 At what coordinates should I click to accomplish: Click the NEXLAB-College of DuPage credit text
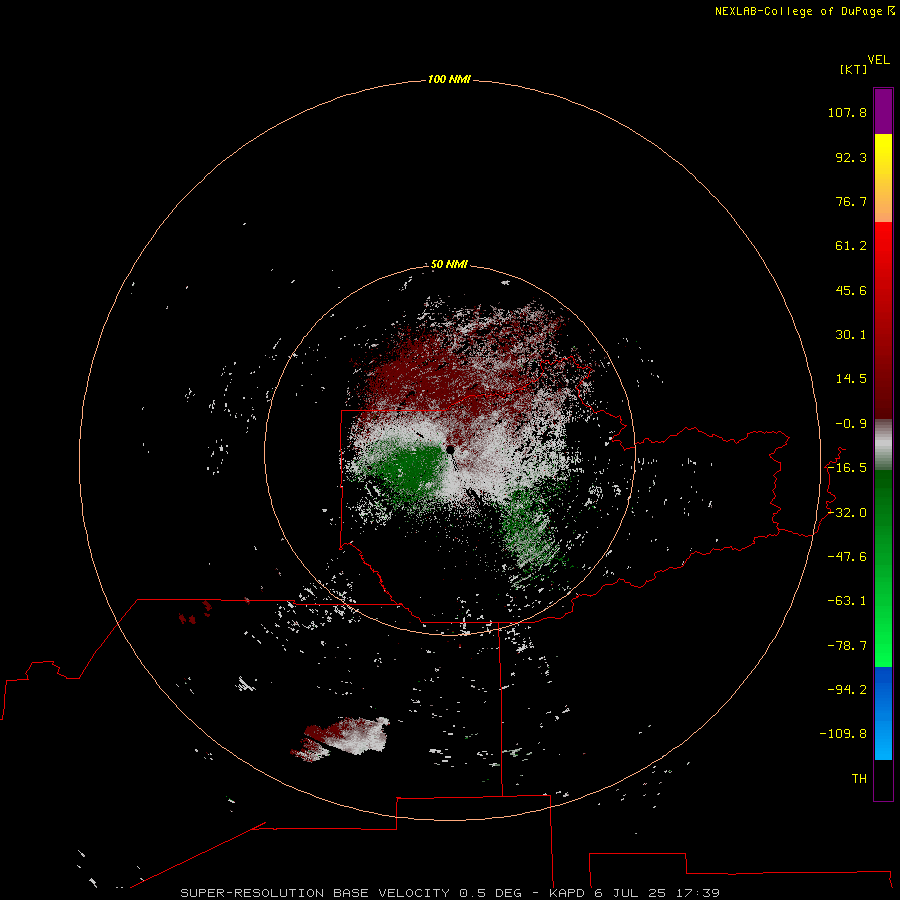(x=804, y=11)
